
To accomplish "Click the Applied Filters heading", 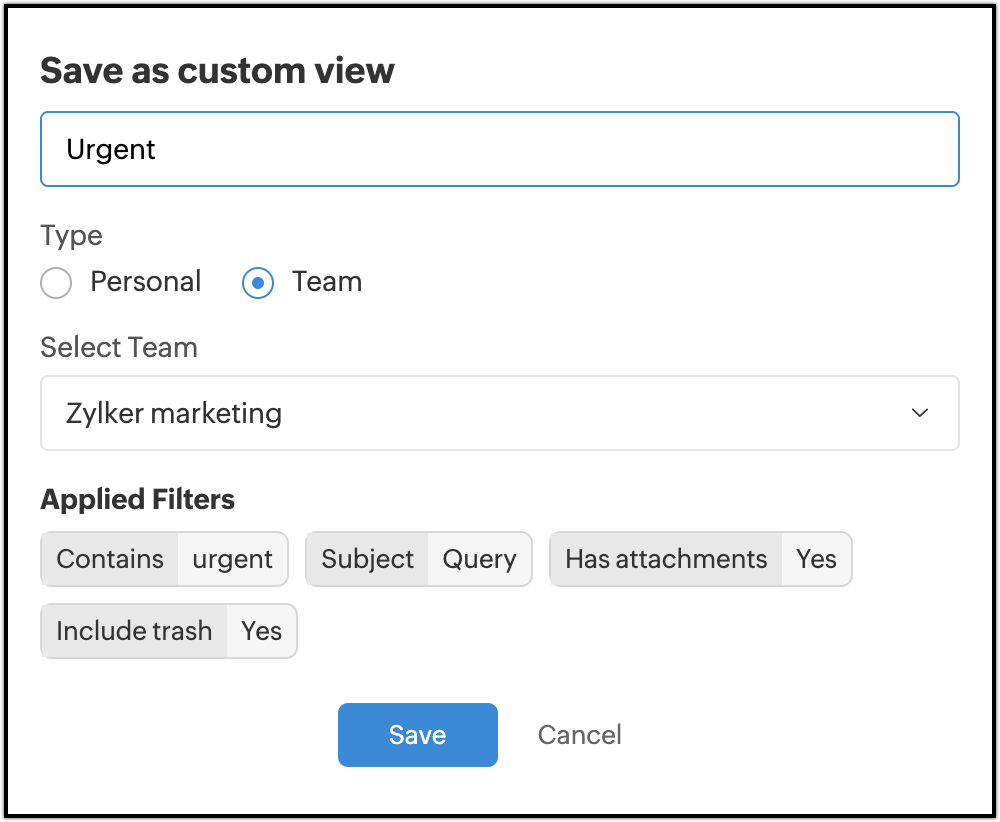I will (137, 499).
